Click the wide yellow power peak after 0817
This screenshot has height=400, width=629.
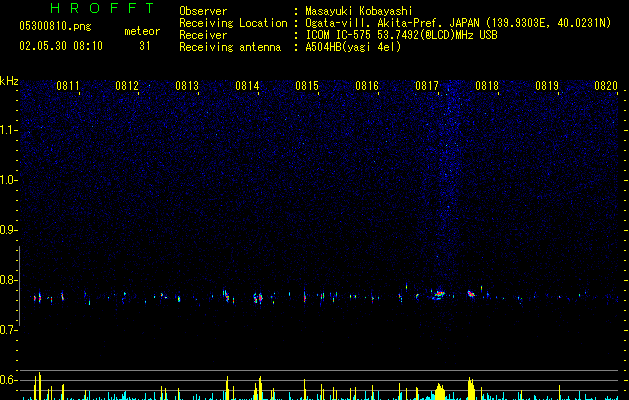coord(440,392)
